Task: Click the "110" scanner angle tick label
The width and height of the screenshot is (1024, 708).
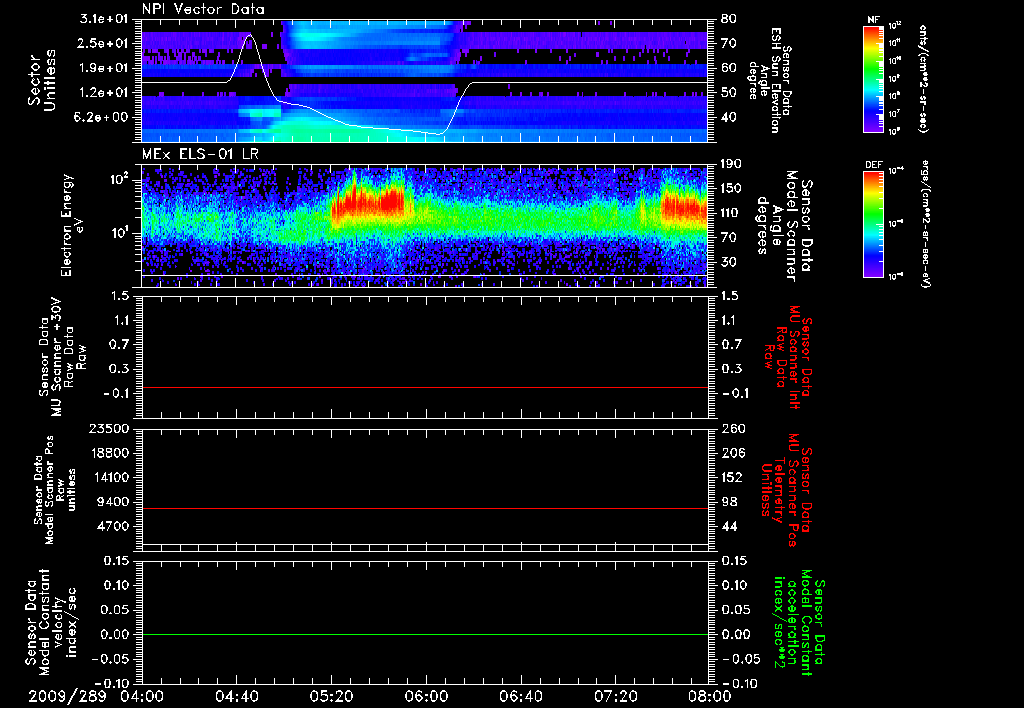Action: 732,214
